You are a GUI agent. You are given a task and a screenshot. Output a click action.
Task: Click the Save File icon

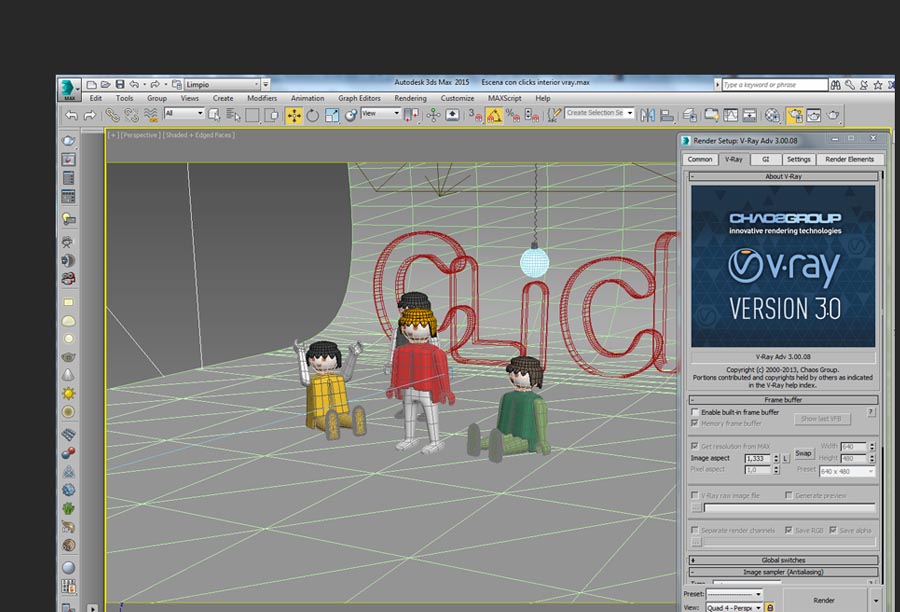[x=120, y=85]
